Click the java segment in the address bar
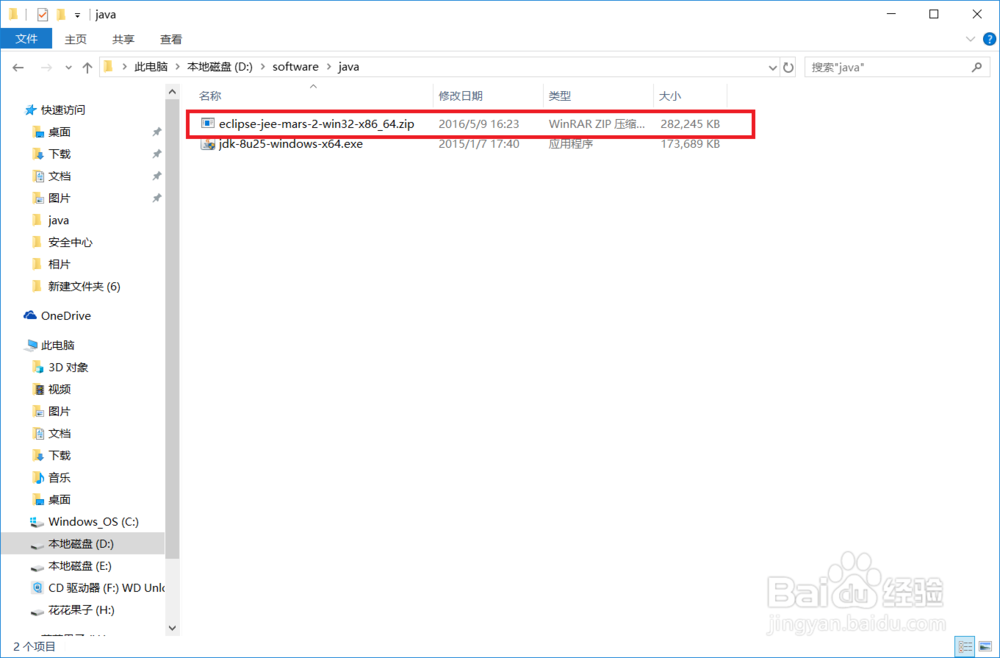 coord(348,66)
